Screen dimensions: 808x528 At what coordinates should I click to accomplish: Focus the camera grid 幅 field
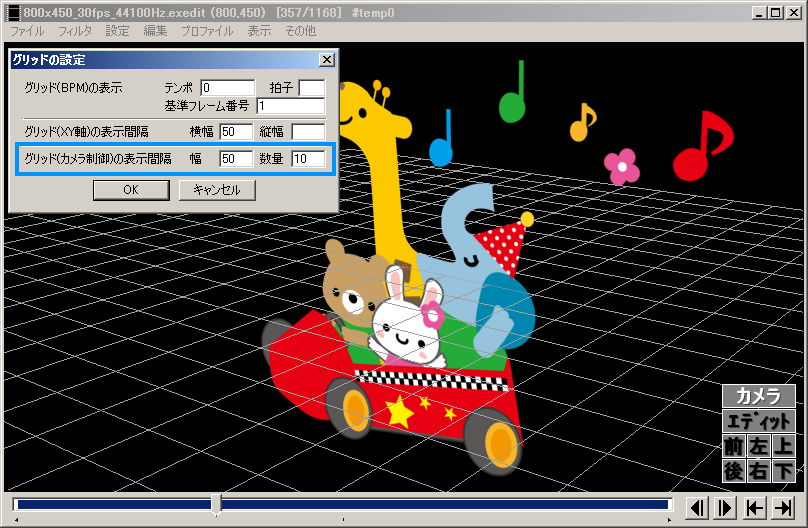click(236, 159)
